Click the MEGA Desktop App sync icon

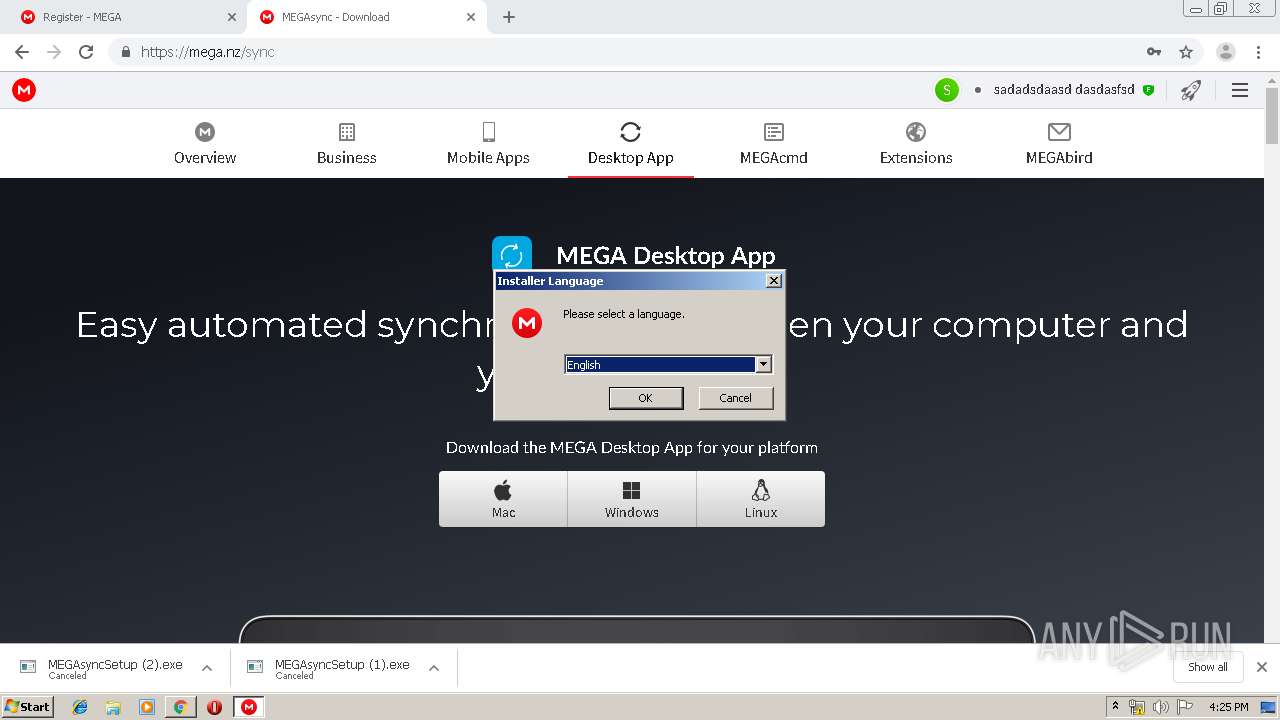click(x=512, y=253)
